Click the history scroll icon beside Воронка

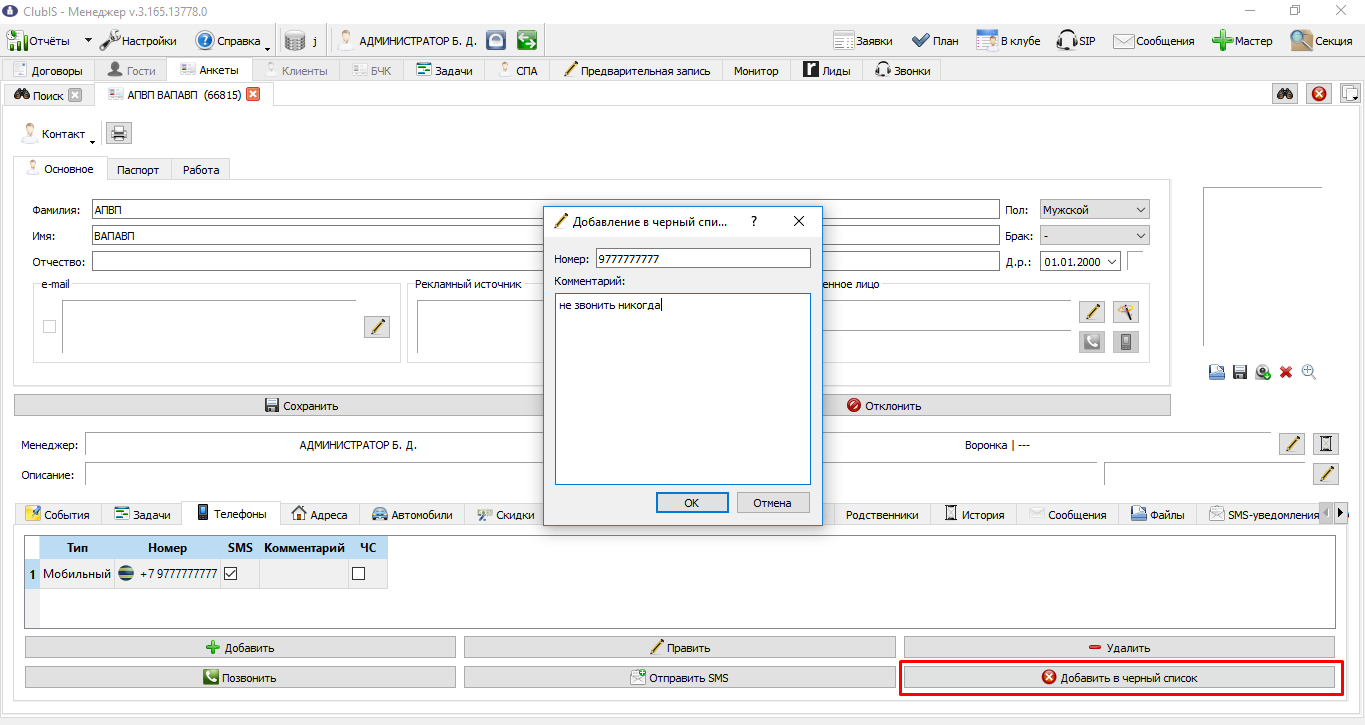[x=1326, y=444]
